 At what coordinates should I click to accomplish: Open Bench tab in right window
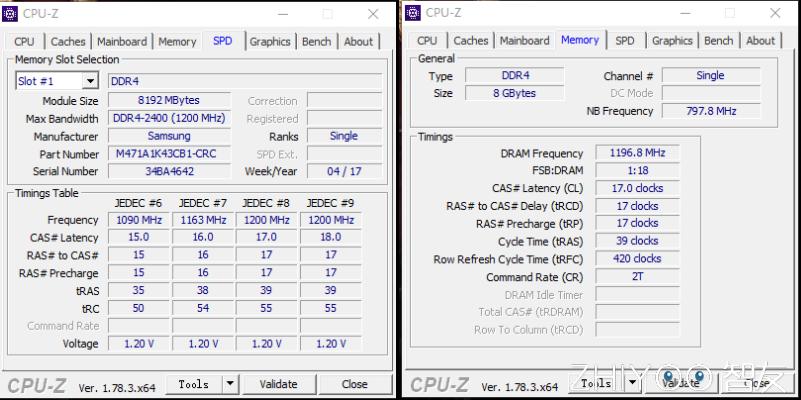[x=719, y=41]
